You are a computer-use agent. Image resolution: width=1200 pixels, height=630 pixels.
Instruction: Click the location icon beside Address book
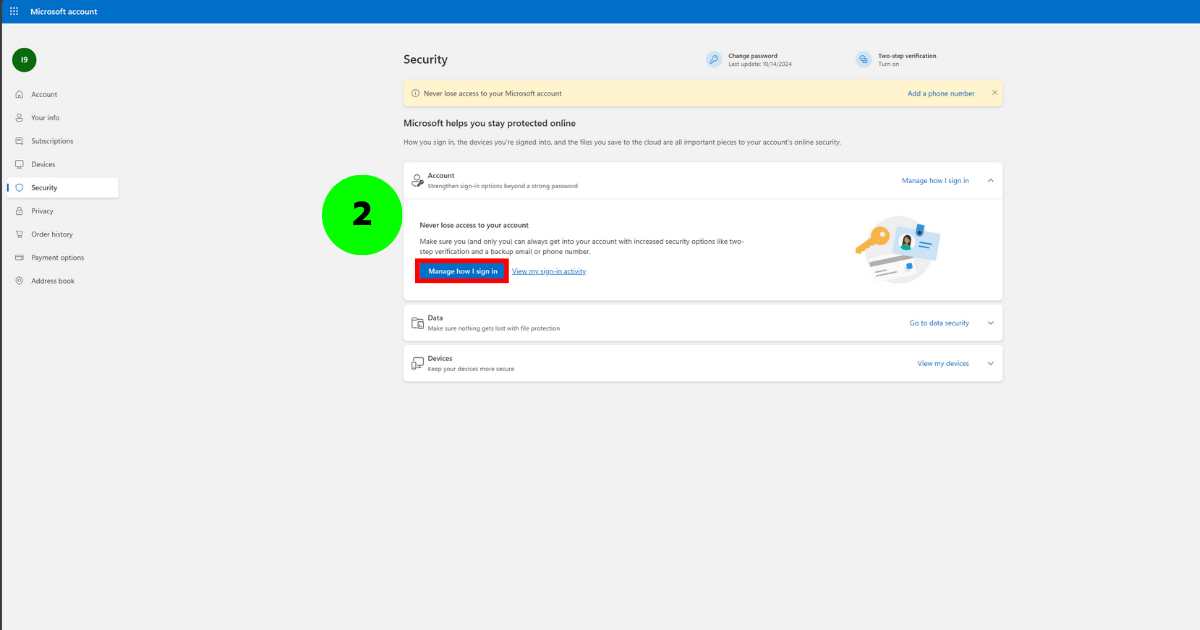click(19, 281)
